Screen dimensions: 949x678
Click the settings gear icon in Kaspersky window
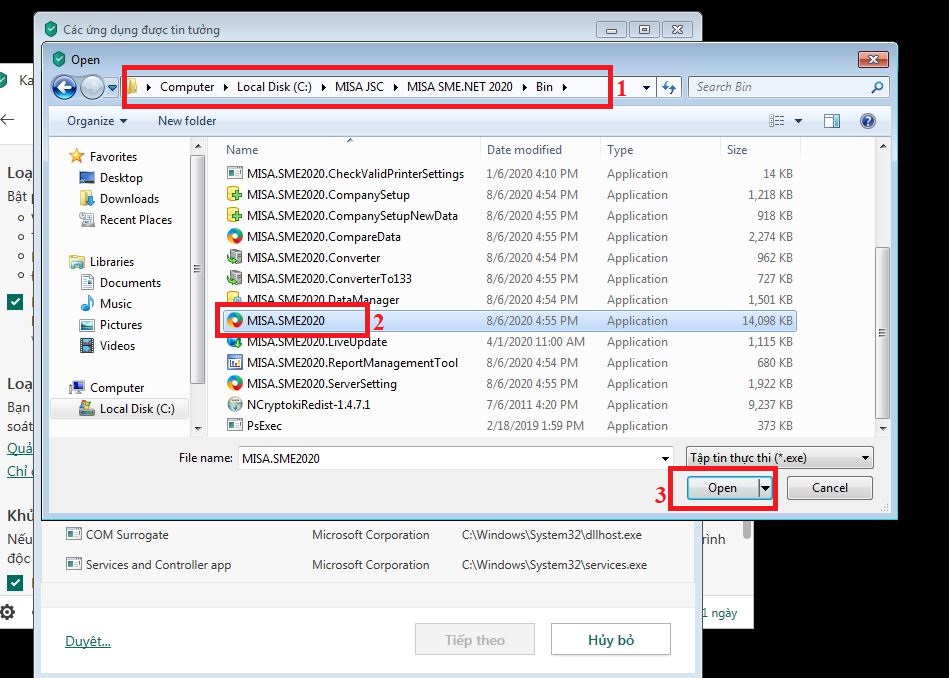(x=7, y=612)
